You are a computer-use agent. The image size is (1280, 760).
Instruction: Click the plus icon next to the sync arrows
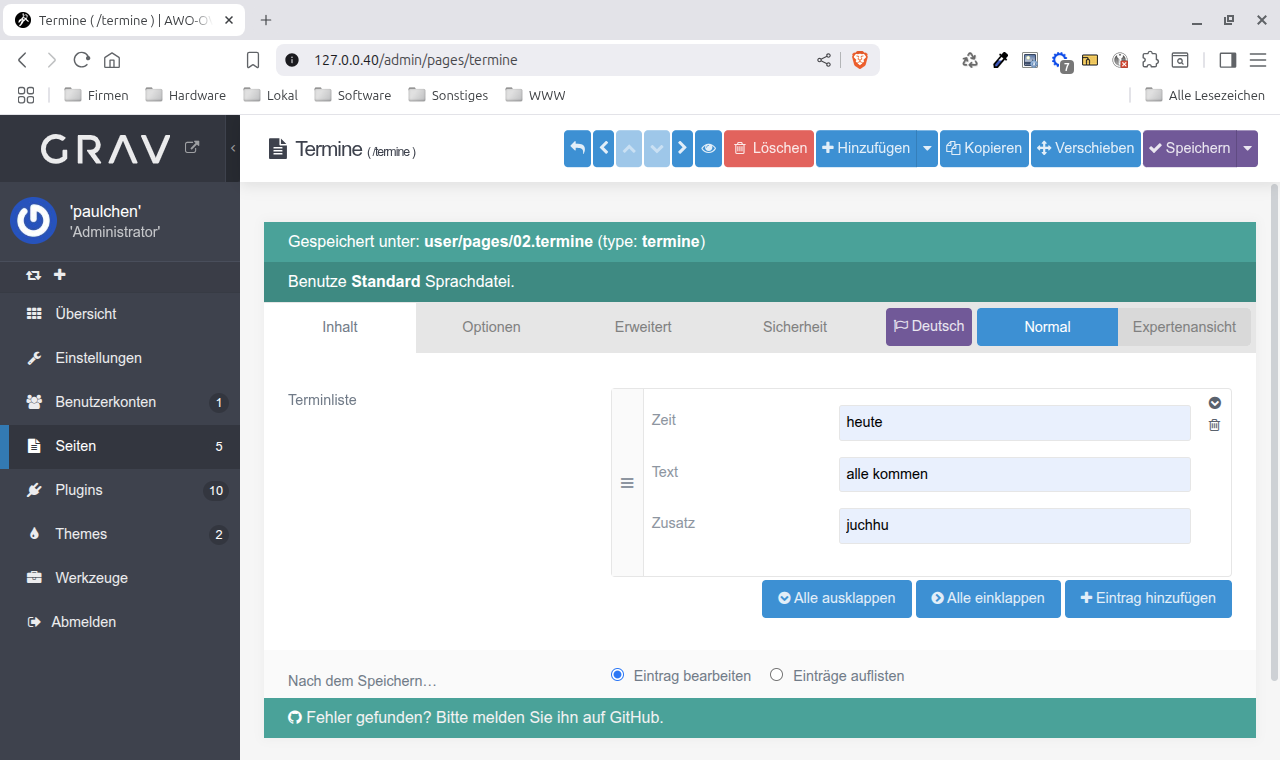pyautogui.click(x=59, y=274)
